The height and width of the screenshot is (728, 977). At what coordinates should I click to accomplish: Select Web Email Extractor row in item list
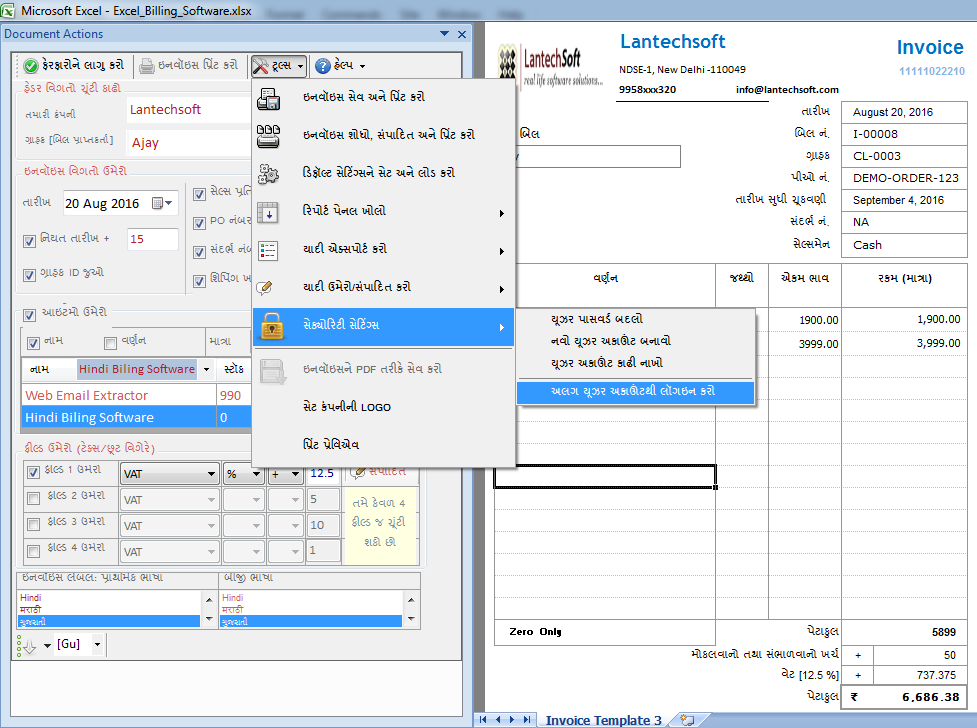pos(136,395)
